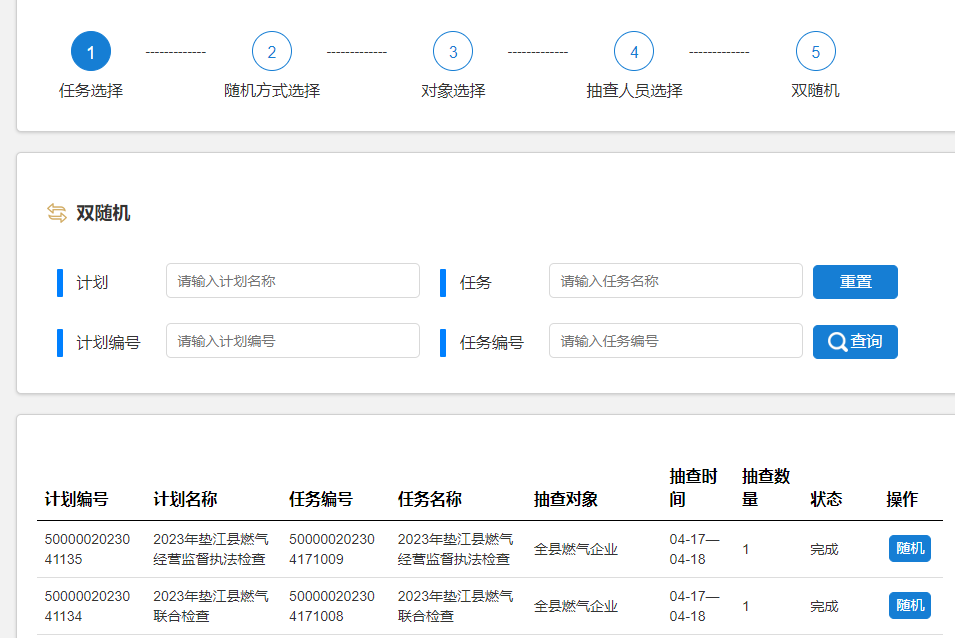Viewport: 955px width, 638px height.
Task: Click step 4 circle for 抽查人员选择
Action: coord(633,51)
